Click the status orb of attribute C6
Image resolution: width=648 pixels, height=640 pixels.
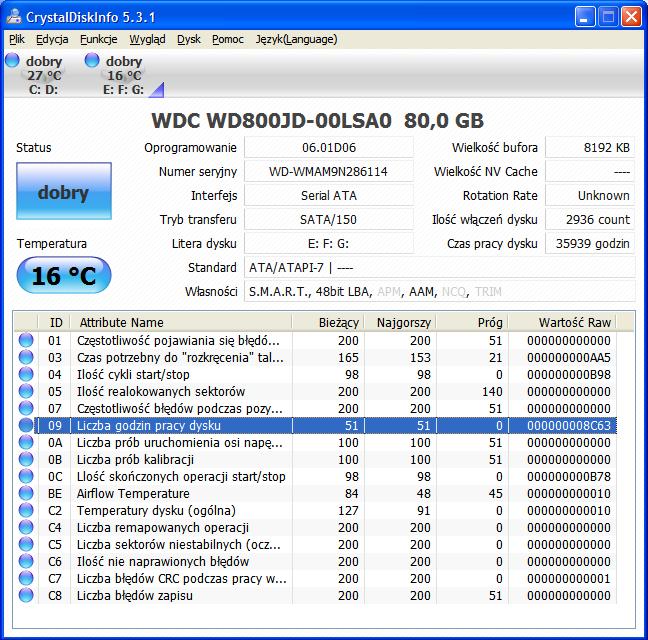tap(26, 561)
